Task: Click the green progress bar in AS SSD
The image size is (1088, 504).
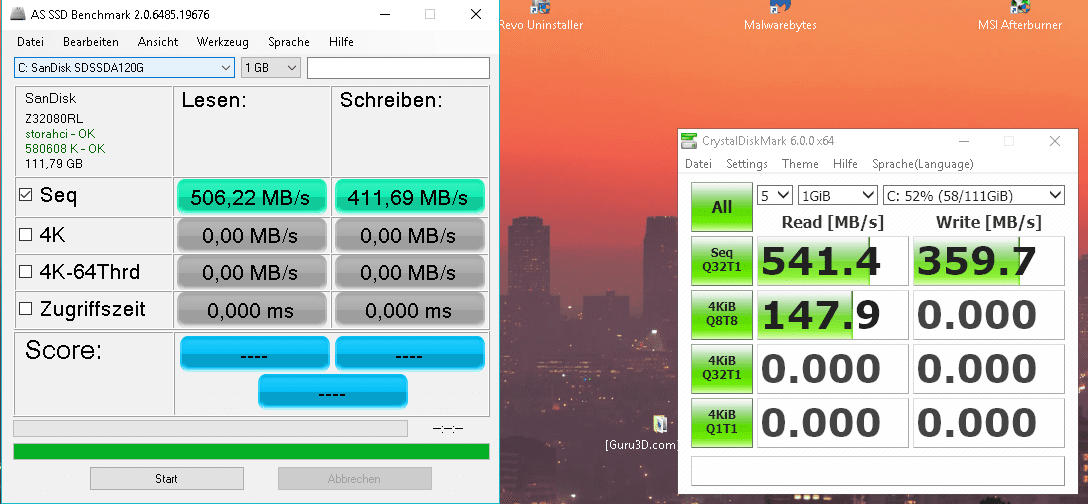Action: point(251,451)
